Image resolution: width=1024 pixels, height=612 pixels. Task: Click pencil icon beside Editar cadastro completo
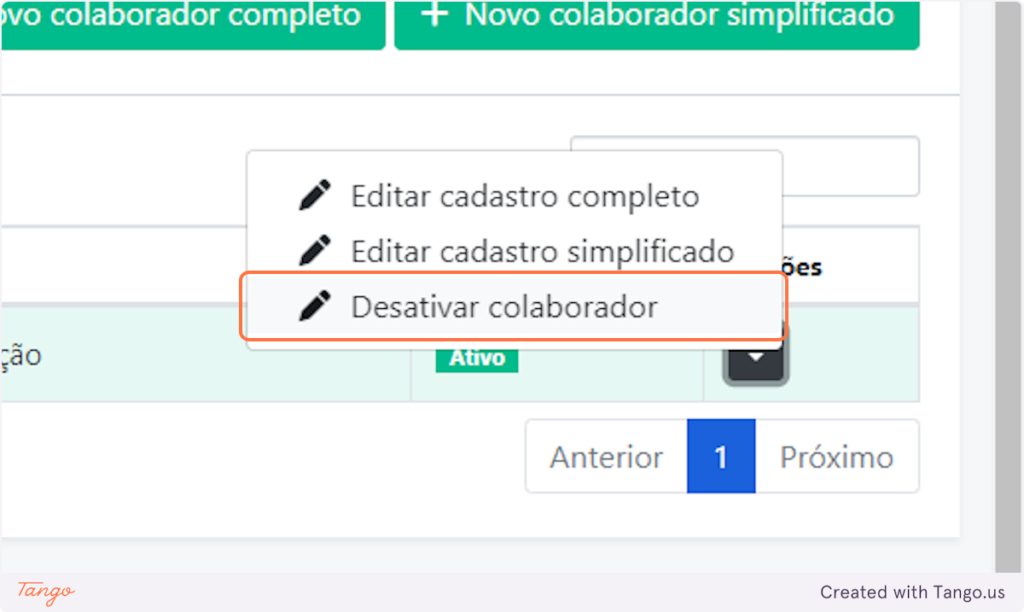point(315,195)
